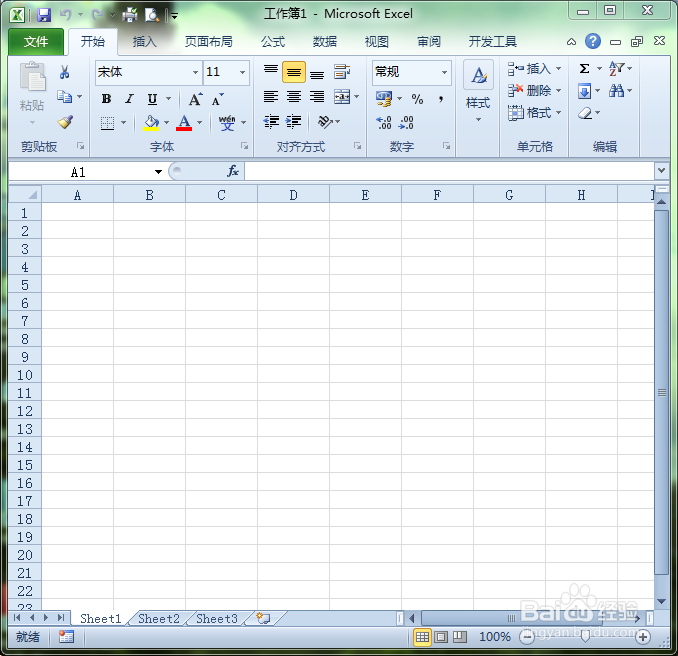Align text left icon
Viewport: 678px width, 656px height.
pyautogui.click(x=271, y=97)
